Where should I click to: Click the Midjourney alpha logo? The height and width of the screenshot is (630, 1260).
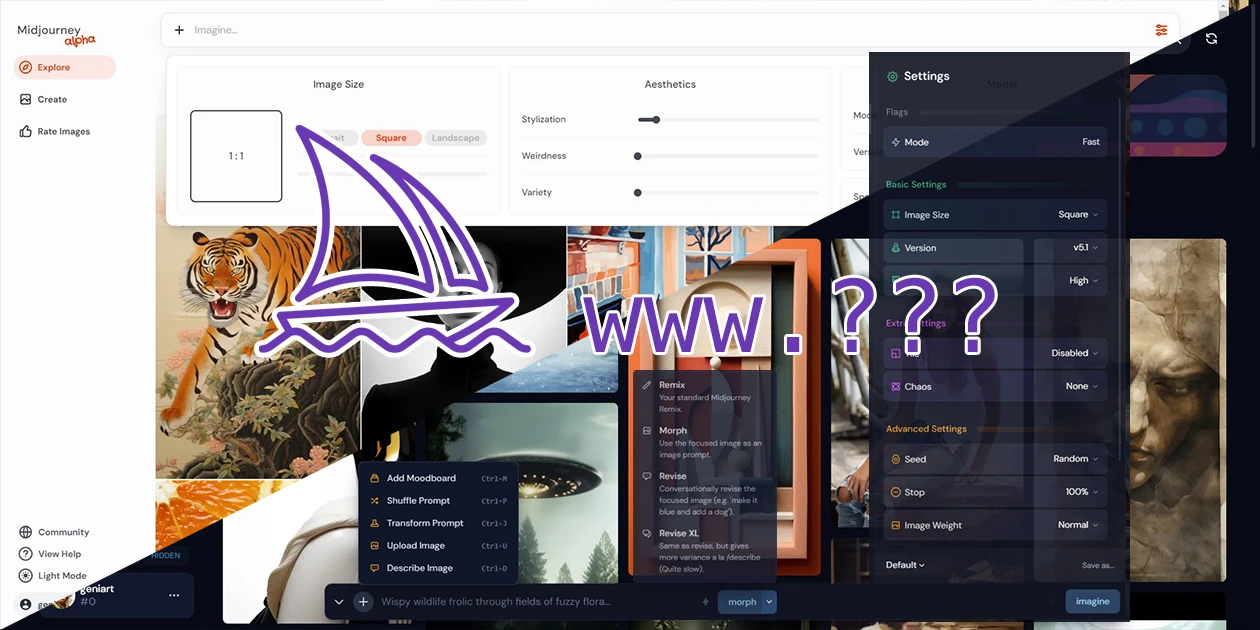[x=57, y=35]
